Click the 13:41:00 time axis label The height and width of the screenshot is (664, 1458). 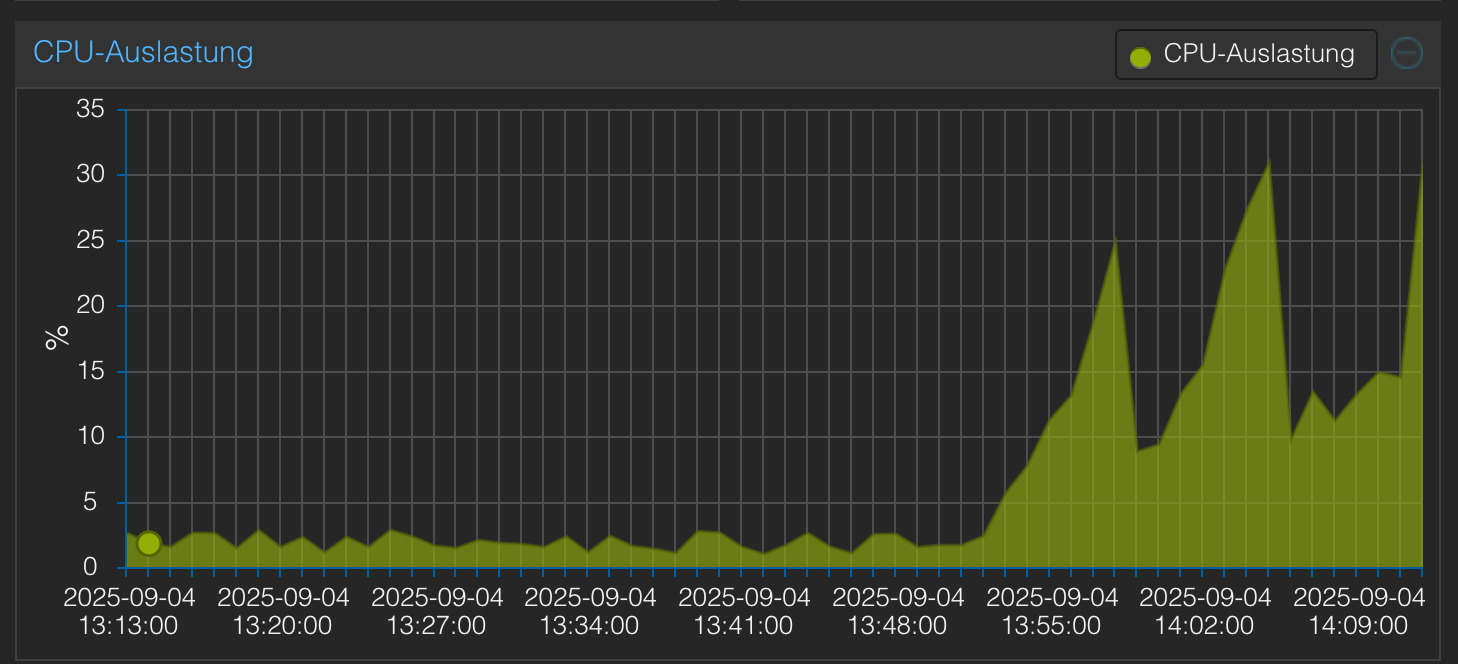pos(744,612)
